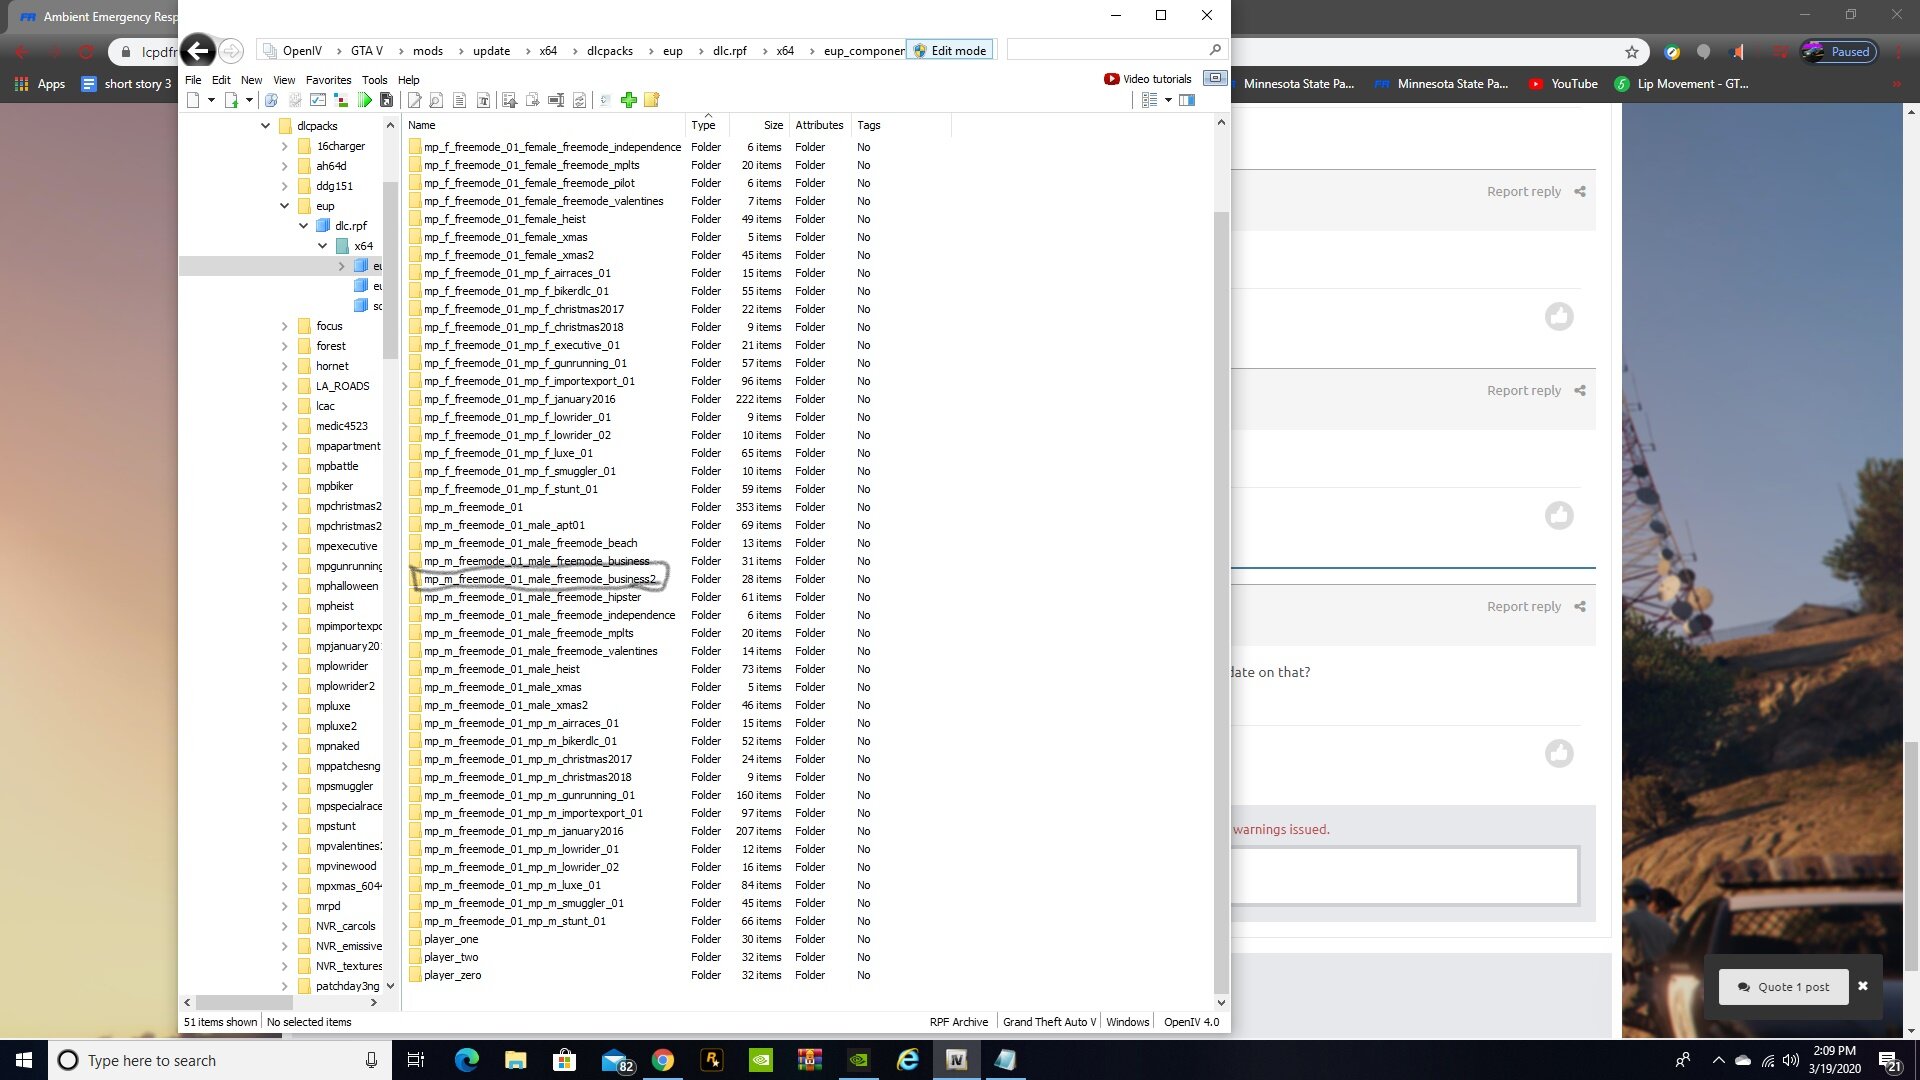
Task: Click the back navigation arrow
Action: [x=198, y=51]
